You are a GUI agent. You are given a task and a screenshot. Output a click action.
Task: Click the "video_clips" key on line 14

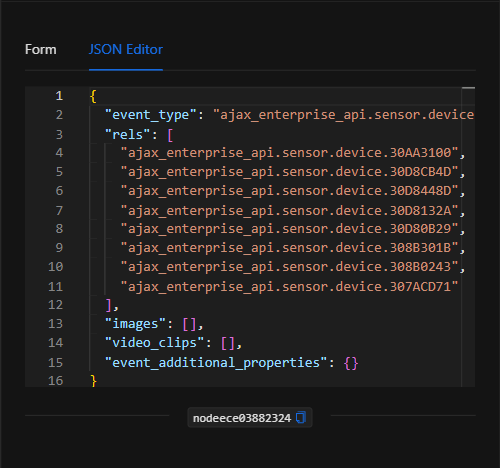pyautogui.click(x=155, y=343)
